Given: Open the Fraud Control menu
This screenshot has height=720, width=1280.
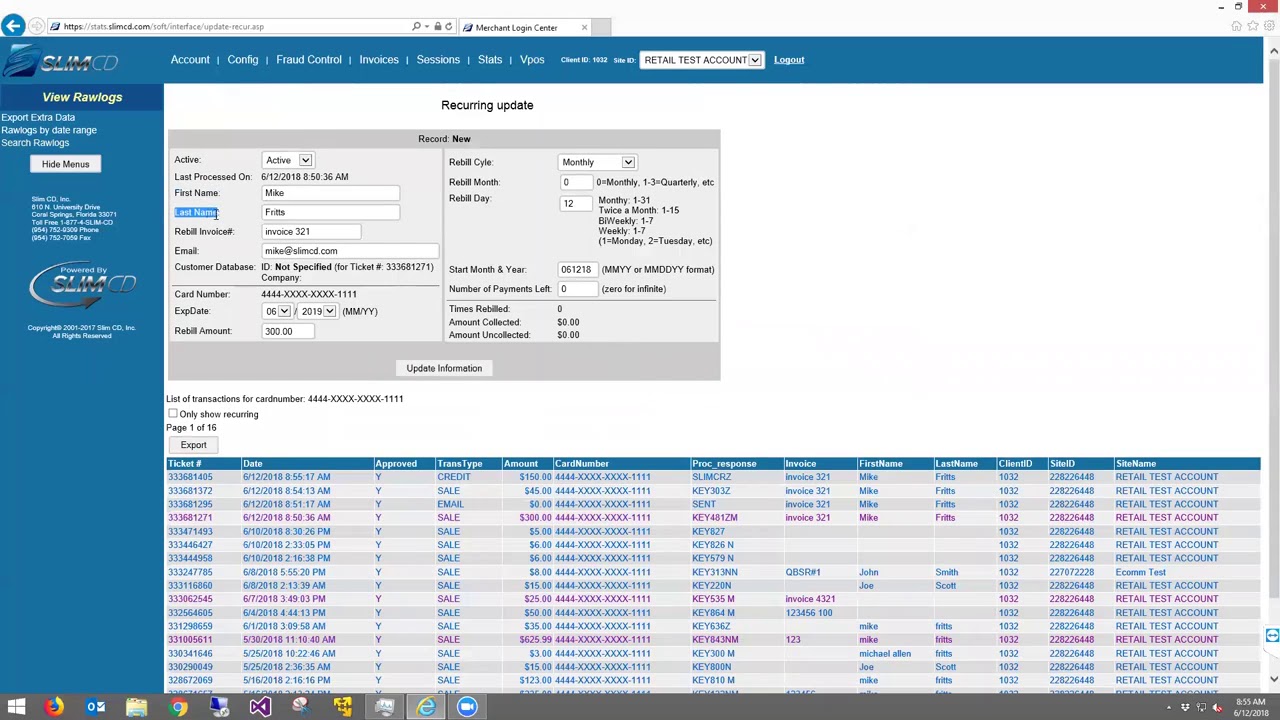Looking at the screenshot, I should click(x=309, y=60).
